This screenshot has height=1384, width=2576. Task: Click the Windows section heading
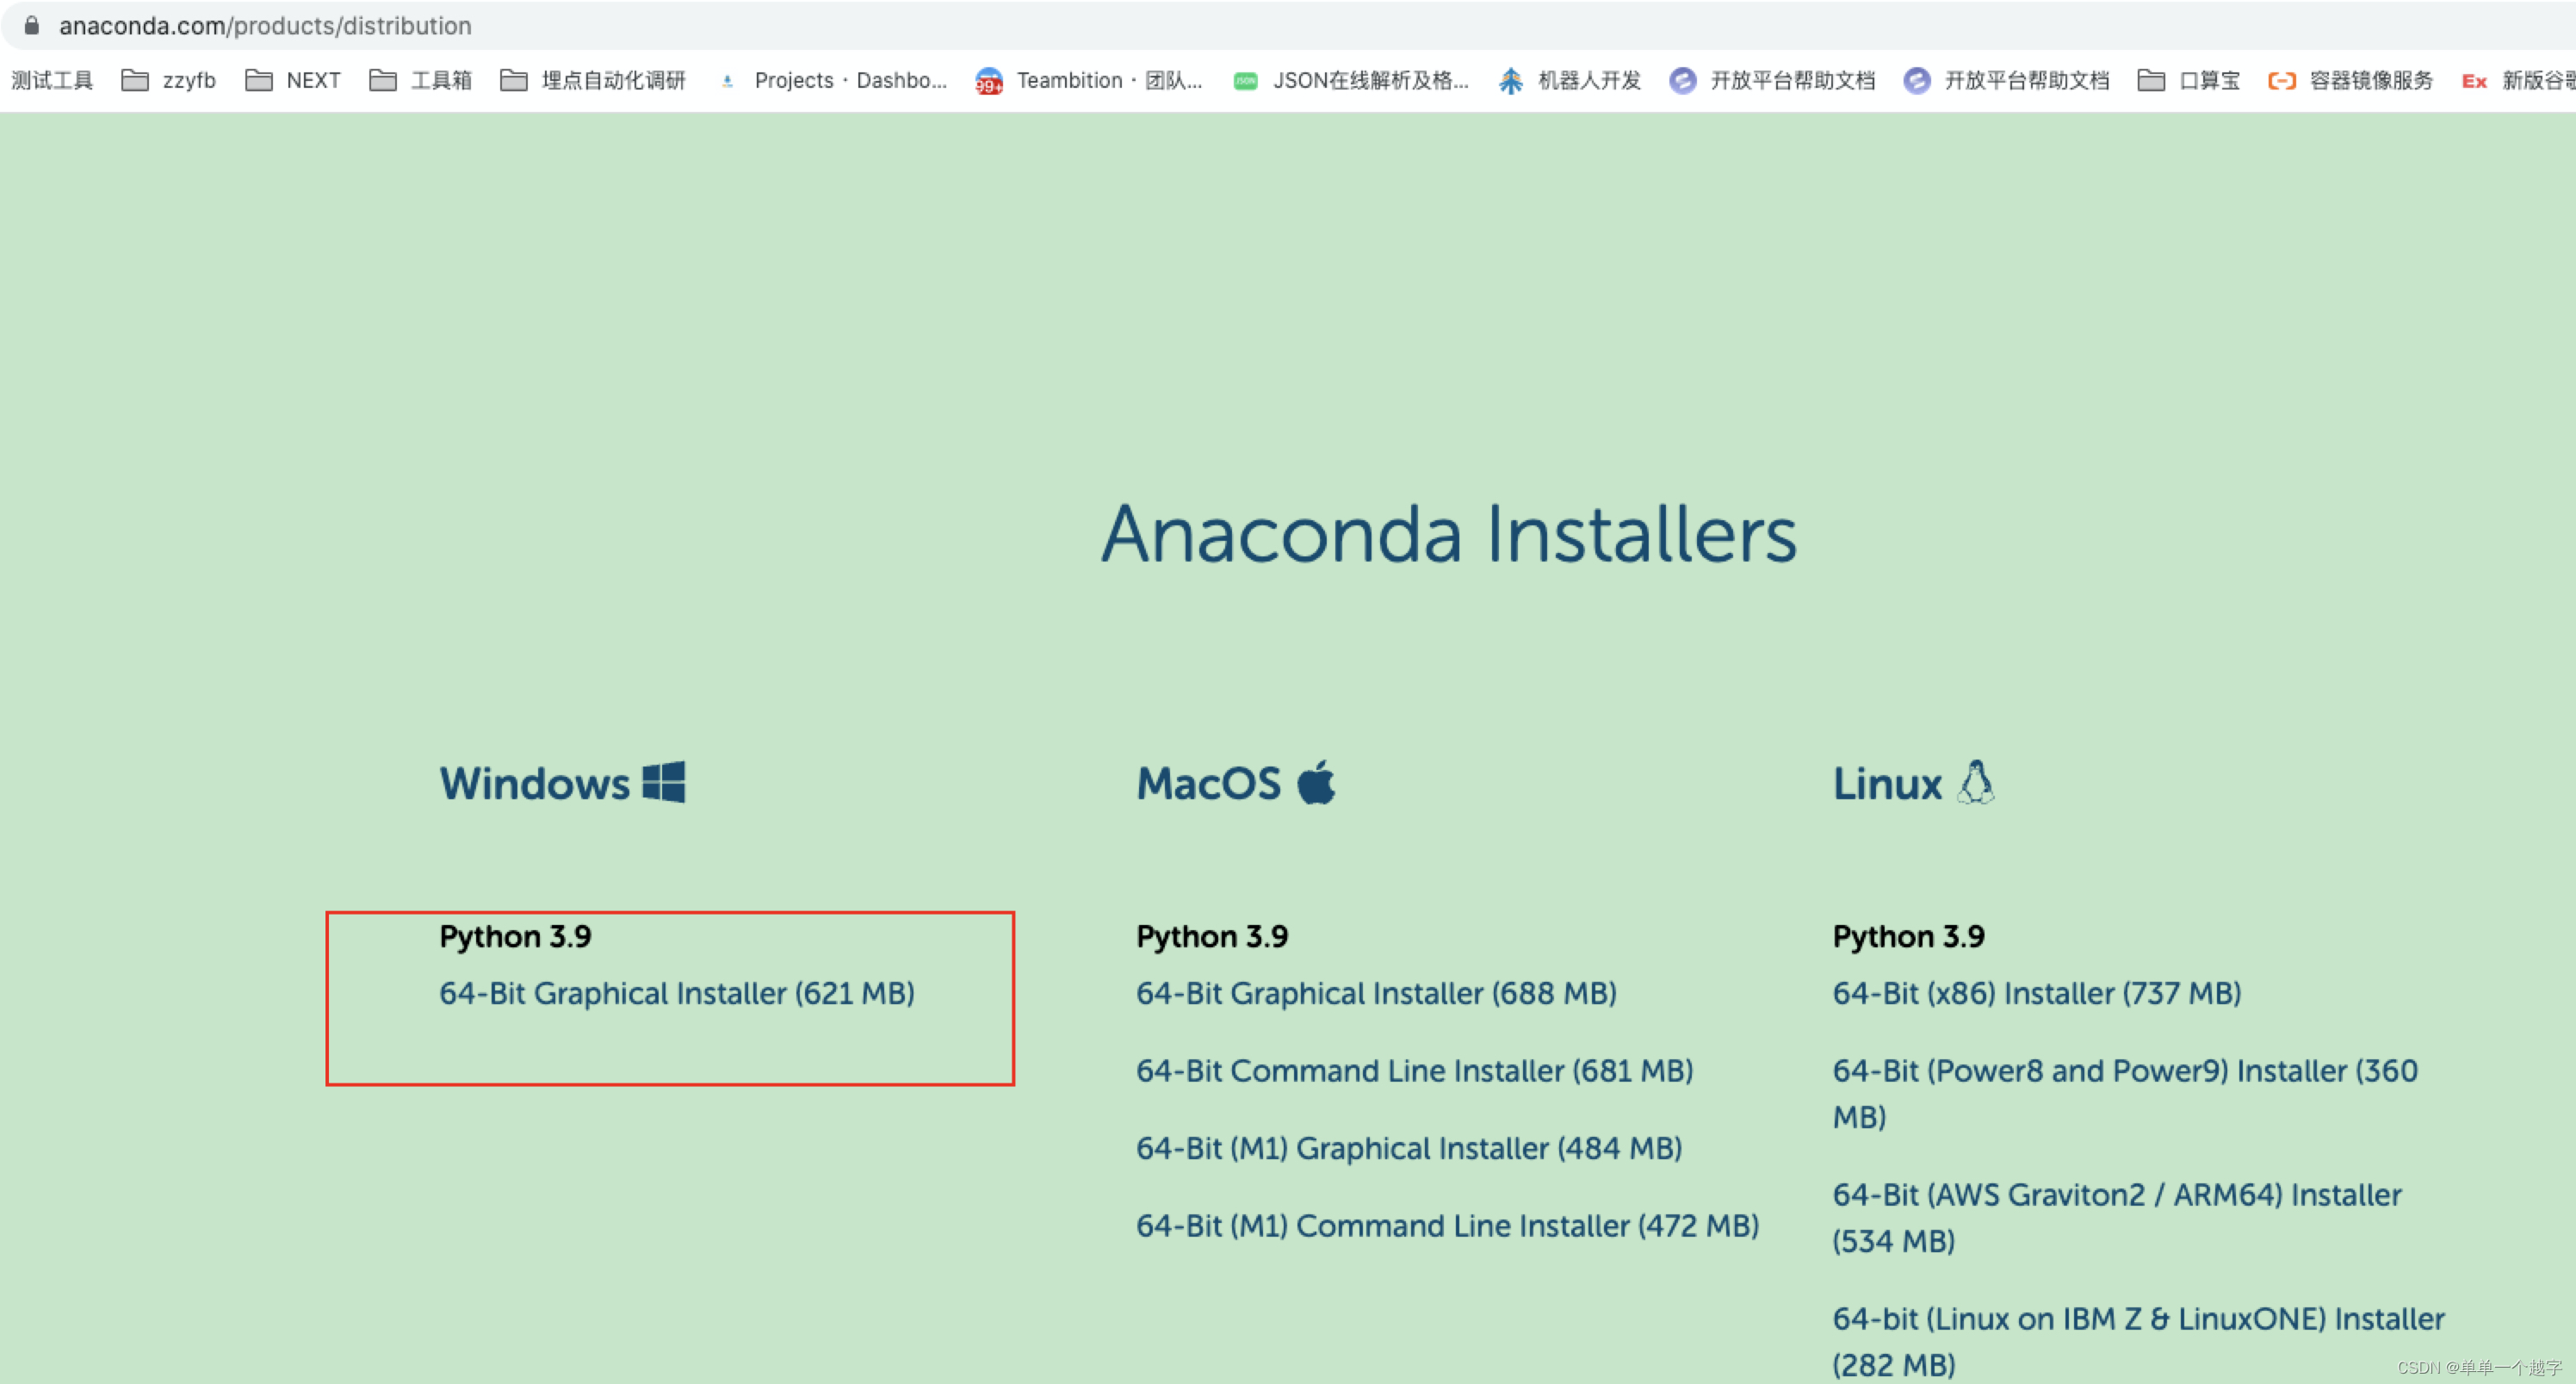[x=535, y=783]
